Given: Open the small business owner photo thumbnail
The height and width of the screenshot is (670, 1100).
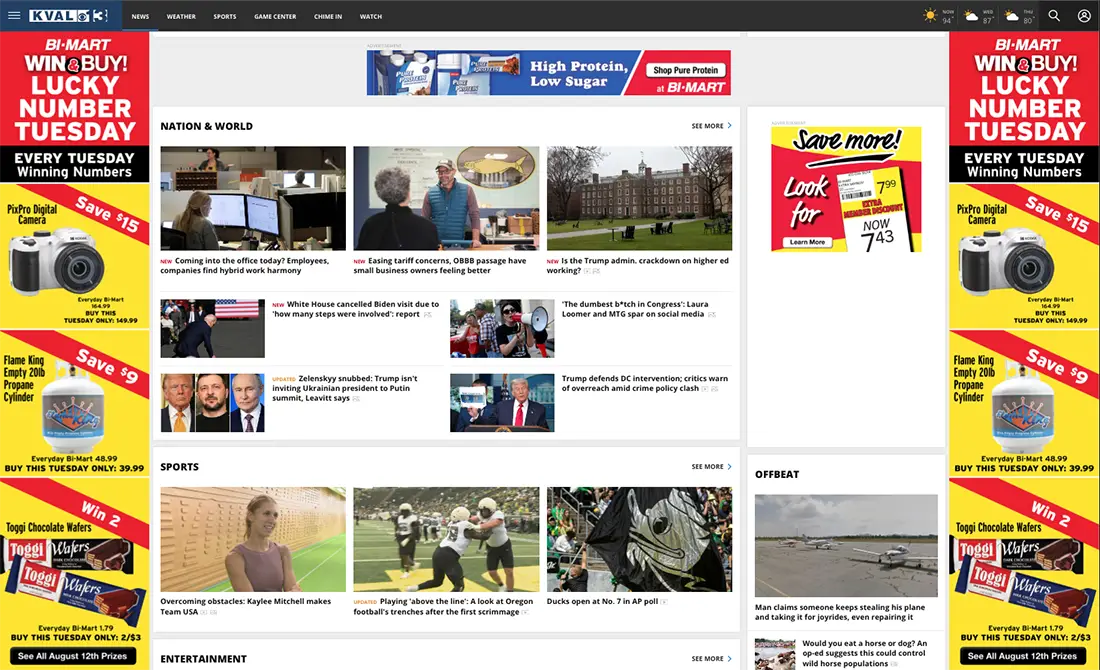Looking at the screenshot, I should point(446,198).
